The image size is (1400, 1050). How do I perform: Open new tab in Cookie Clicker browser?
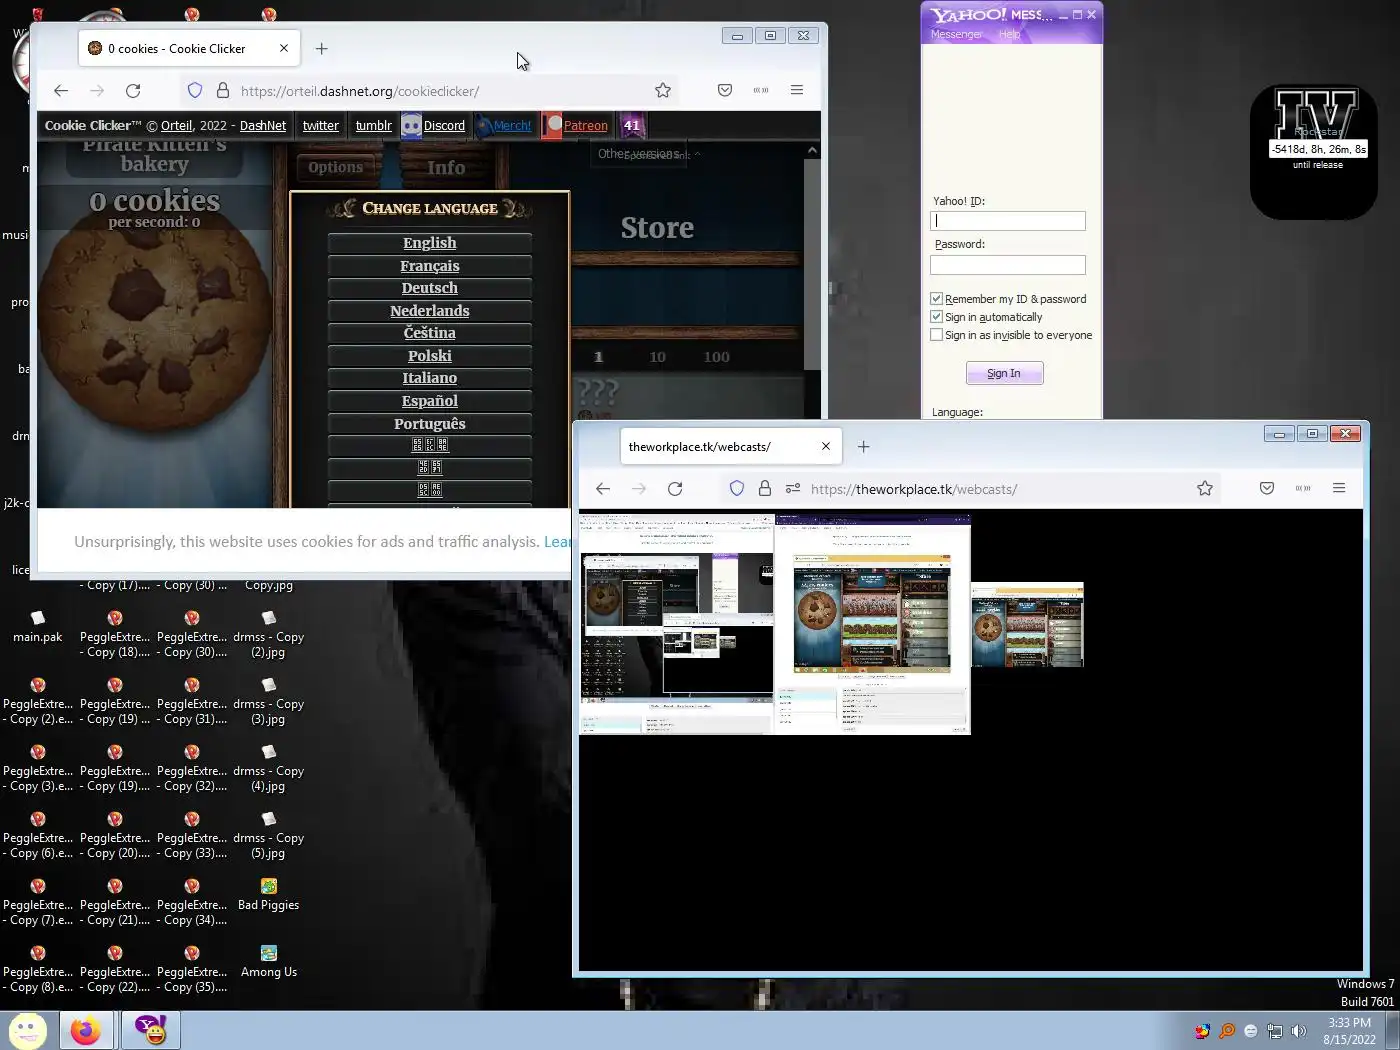point(321,48)
